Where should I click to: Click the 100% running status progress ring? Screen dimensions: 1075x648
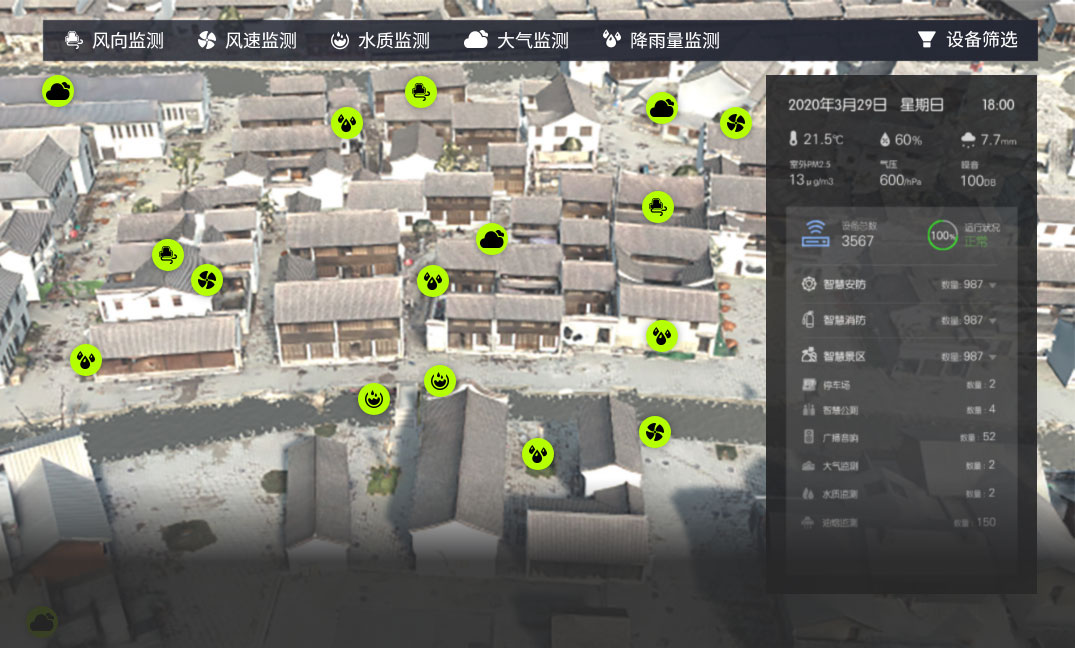pyautogui.click(x=942, y=235)
